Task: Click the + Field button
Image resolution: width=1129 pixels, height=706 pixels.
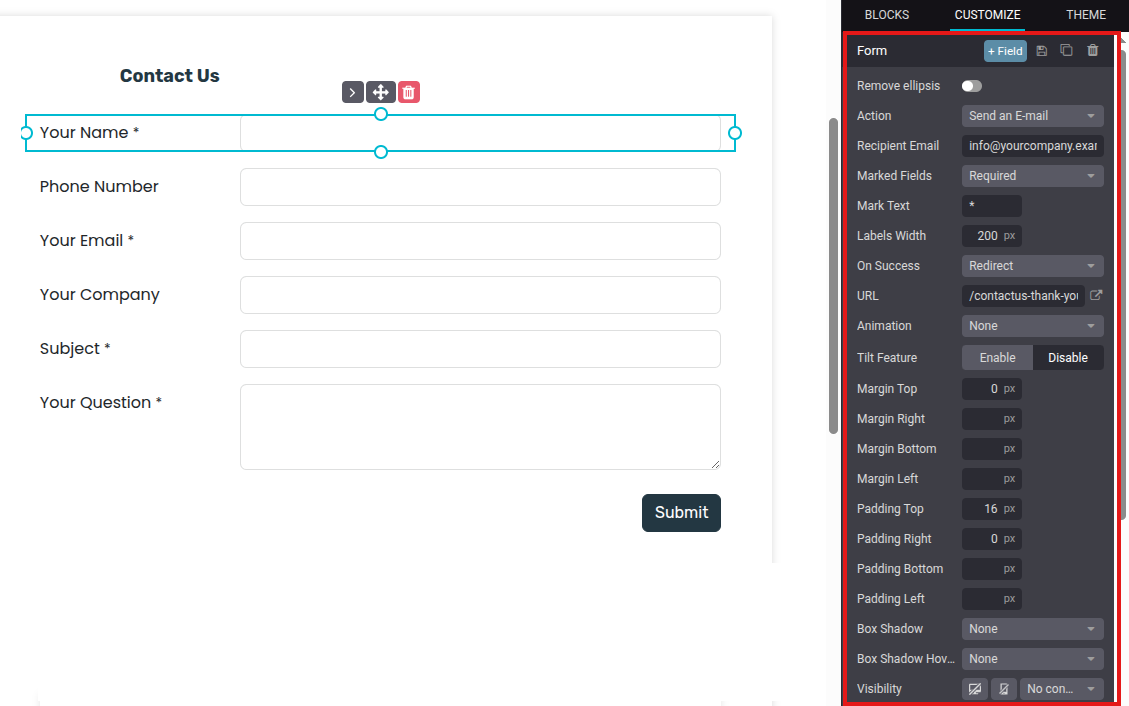Action: pos(1005,51)
